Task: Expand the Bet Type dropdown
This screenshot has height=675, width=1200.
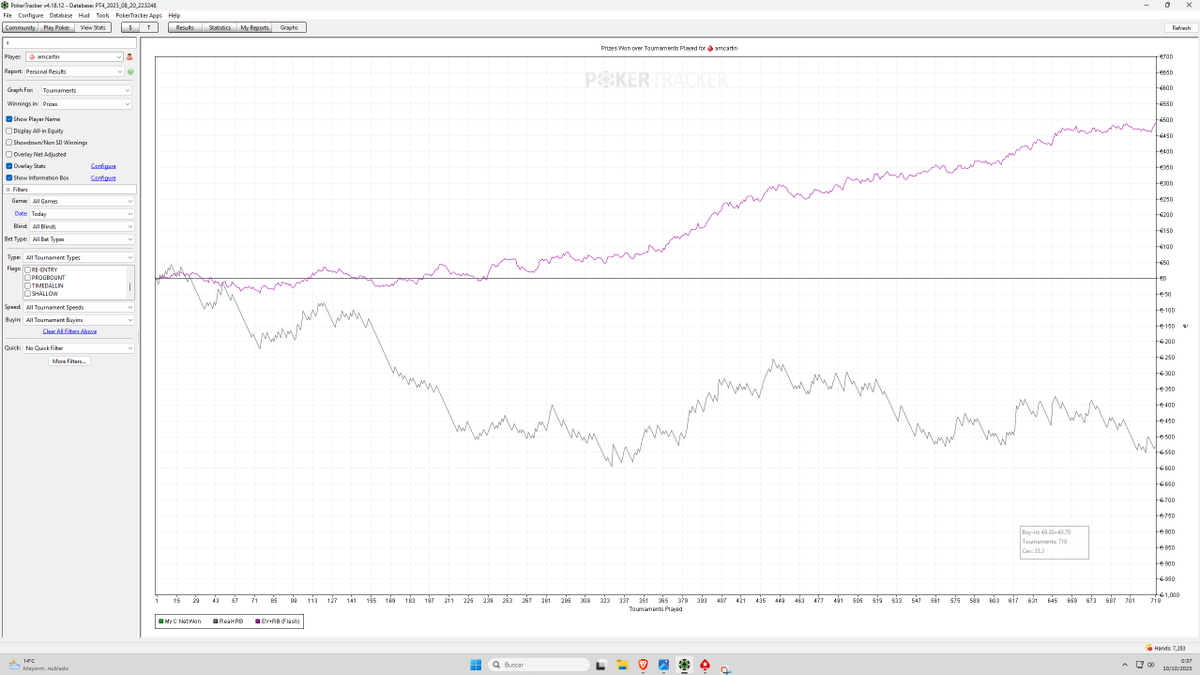Action: pos(82,240)
